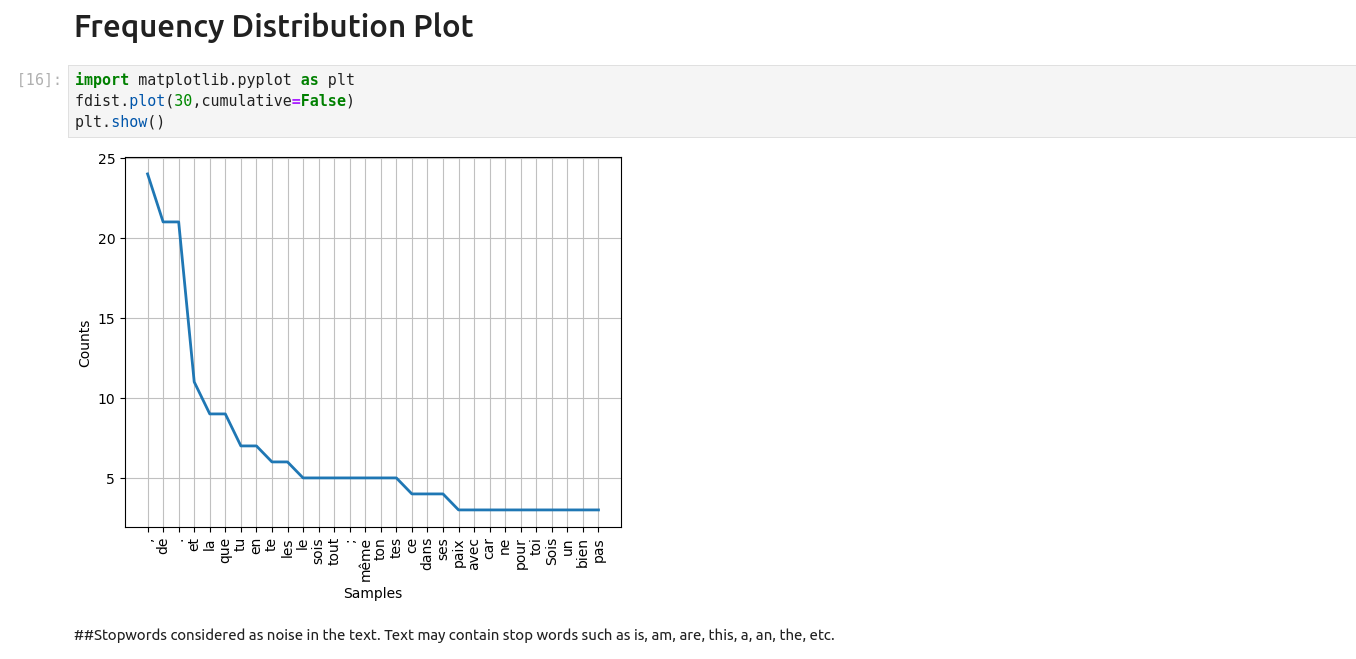Click the Frequency Distribution Plot heading
1356x659 pixels.
(273, 27)
